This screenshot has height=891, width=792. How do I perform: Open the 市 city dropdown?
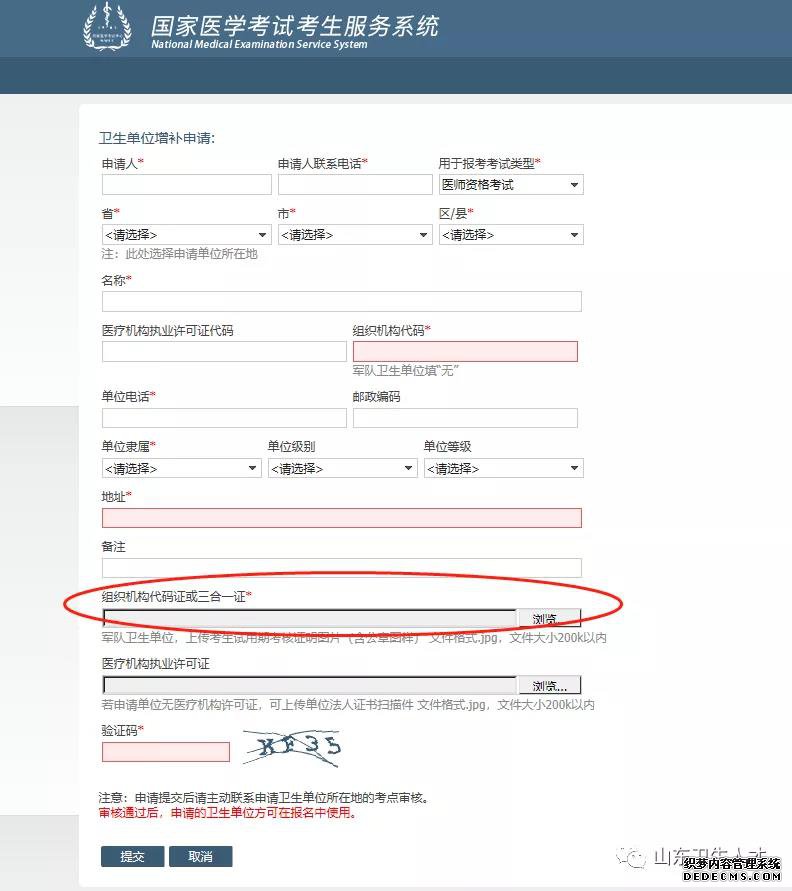pyautogui.click(x=354, y=235)
